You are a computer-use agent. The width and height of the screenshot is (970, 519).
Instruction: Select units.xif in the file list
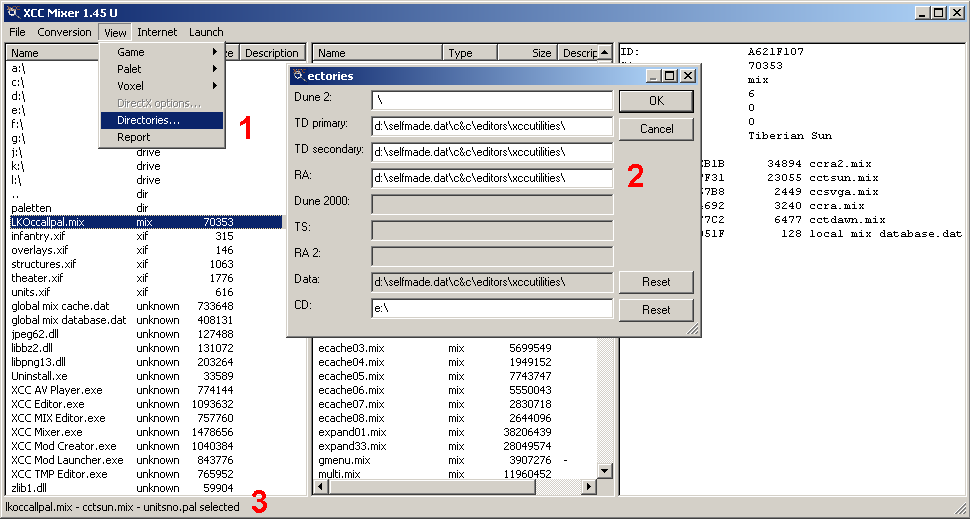[x=30, y=292]
